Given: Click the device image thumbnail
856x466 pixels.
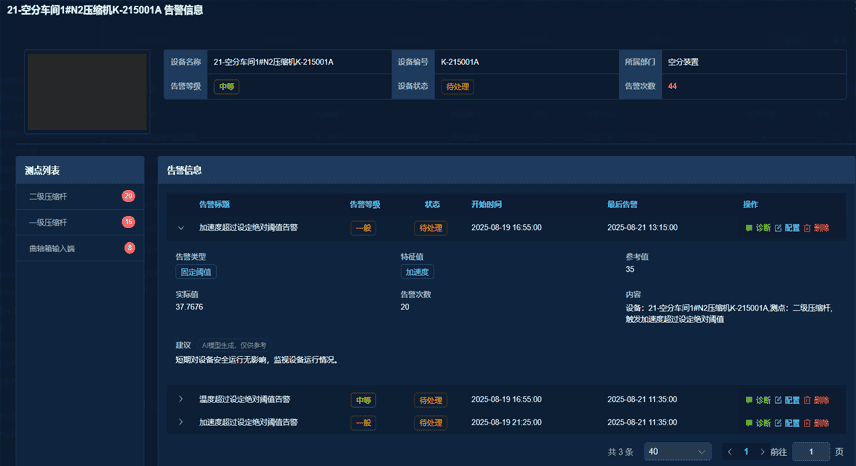Looking at the screenshot, I should [x=85, y=90].
